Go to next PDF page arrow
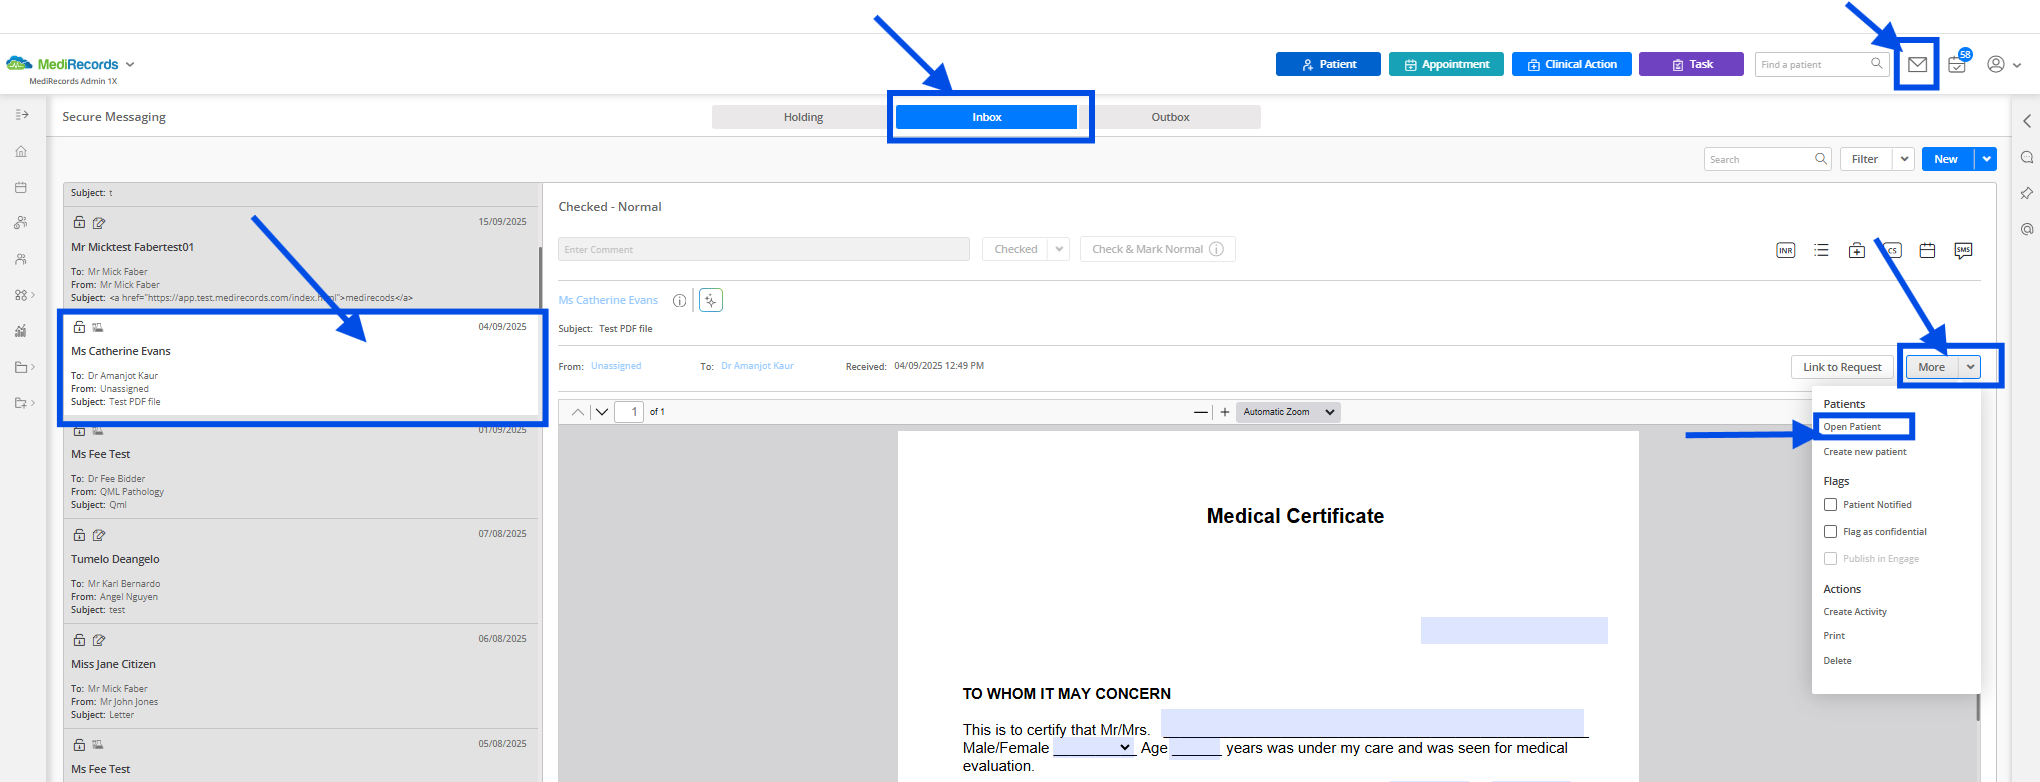The image size is (2040, 782). click(x=602, y=412)
